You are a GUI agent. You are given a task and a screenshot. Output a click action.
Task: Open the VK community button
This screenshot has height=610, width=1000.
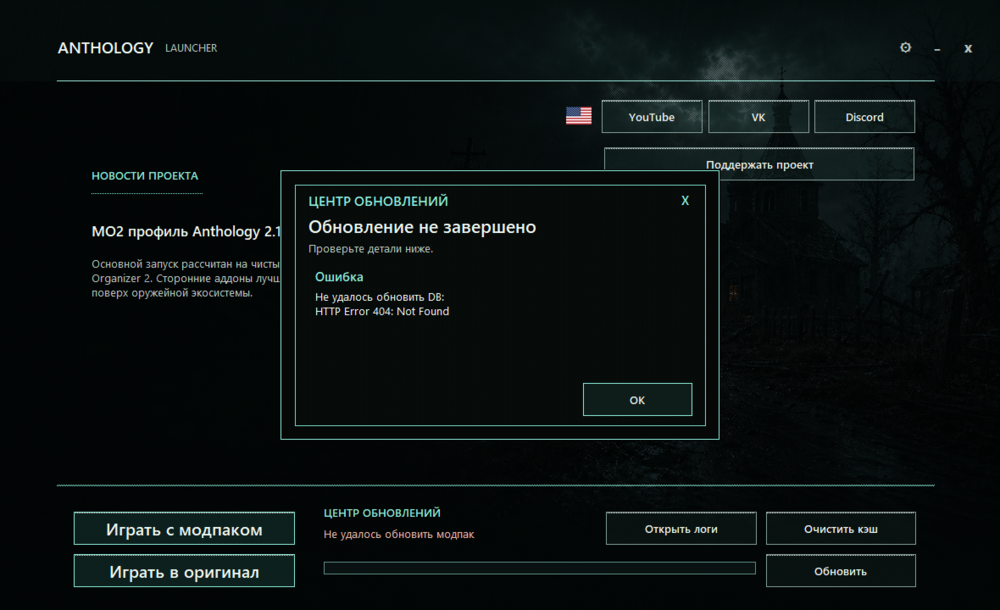(758, 117)
